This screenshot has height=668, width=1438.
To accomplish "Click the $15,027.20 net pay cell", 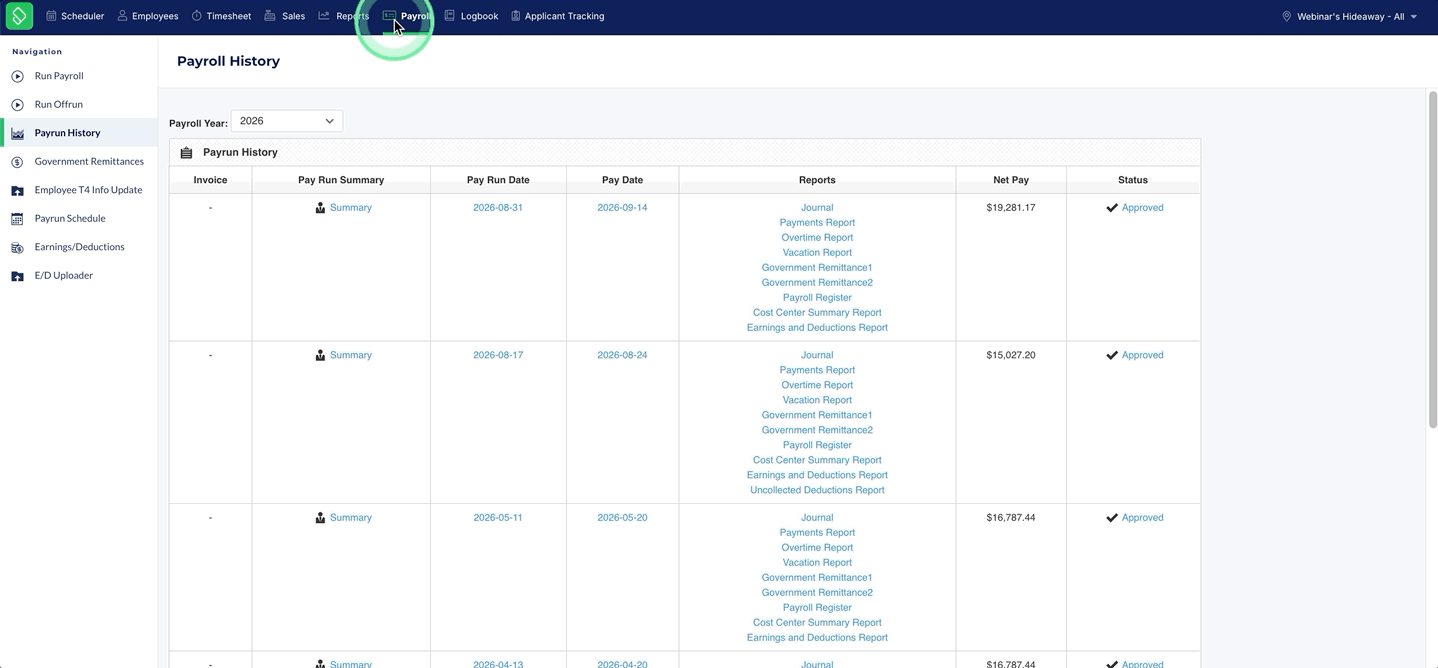I will (x=1011, y=355).
